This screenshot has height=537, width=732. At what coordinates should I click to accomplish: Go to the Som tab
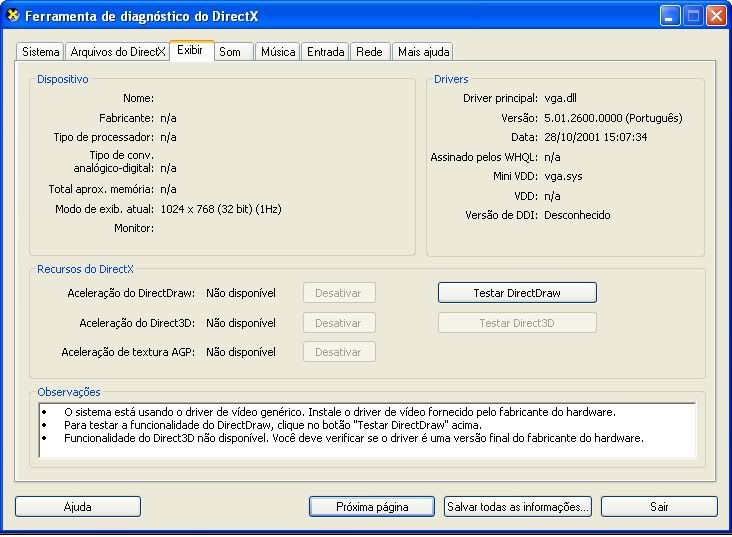click(x=230, y=52)
